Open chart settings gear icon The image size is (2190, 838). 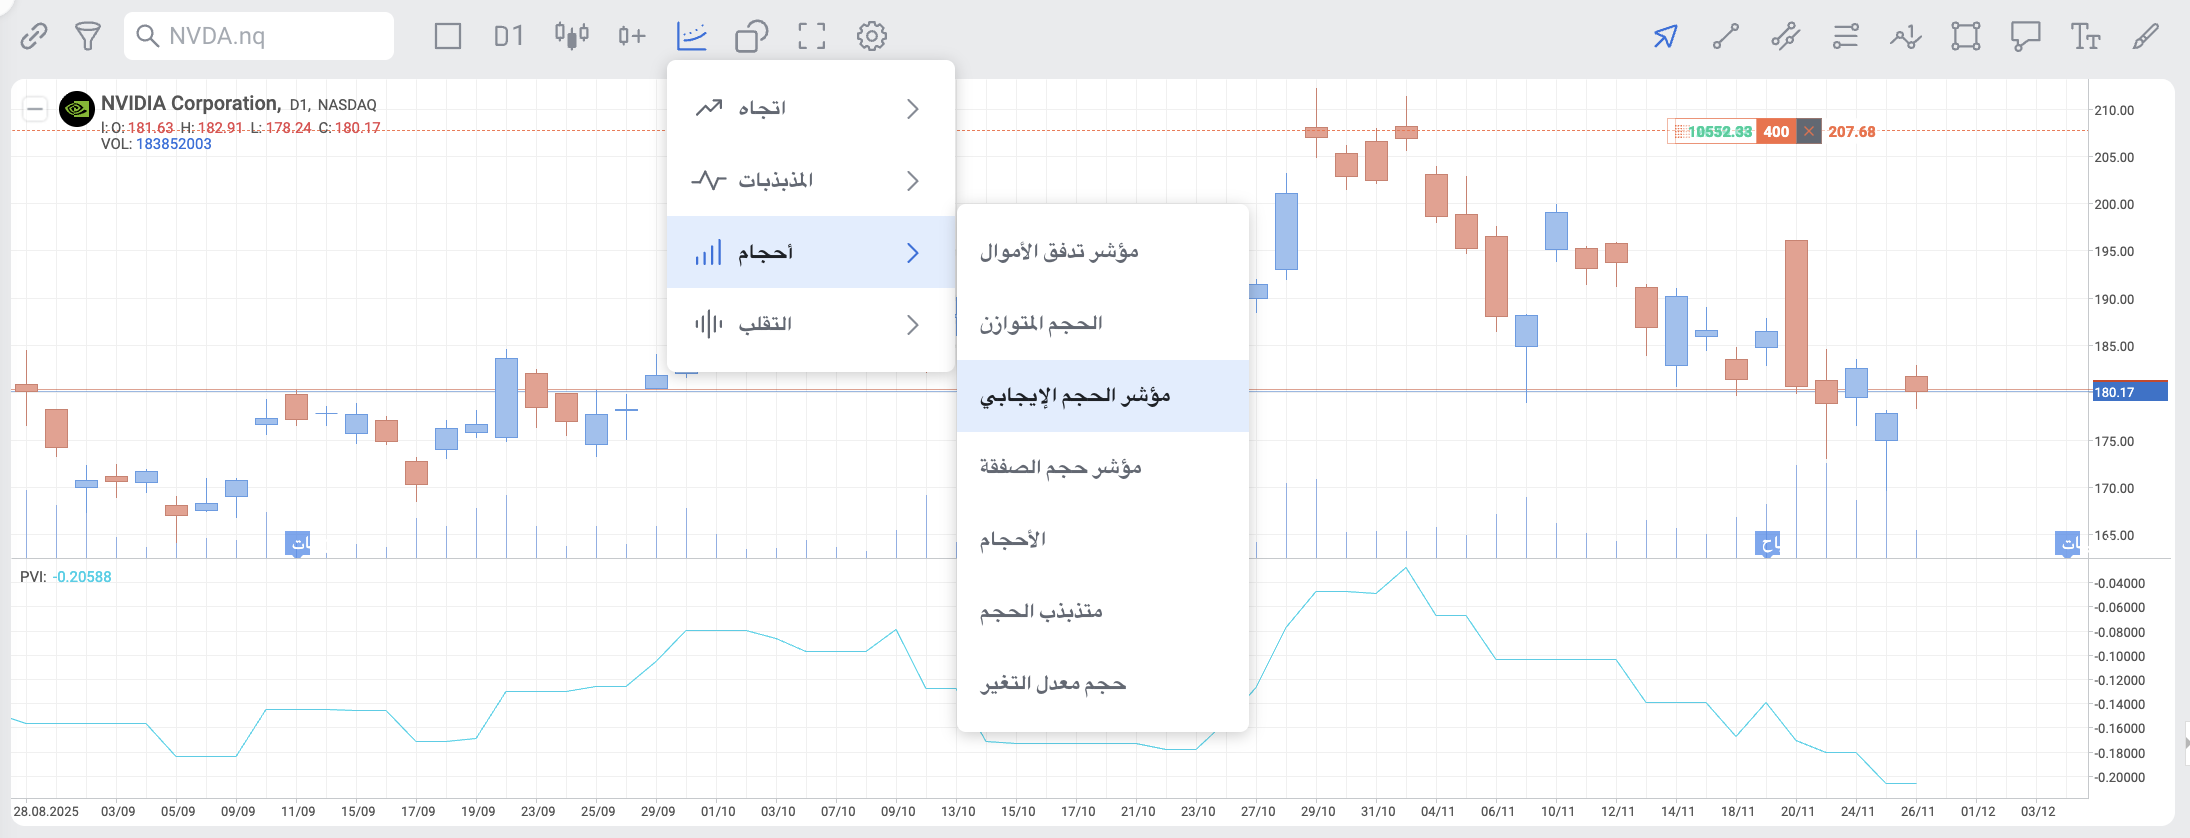coord(872,37)
